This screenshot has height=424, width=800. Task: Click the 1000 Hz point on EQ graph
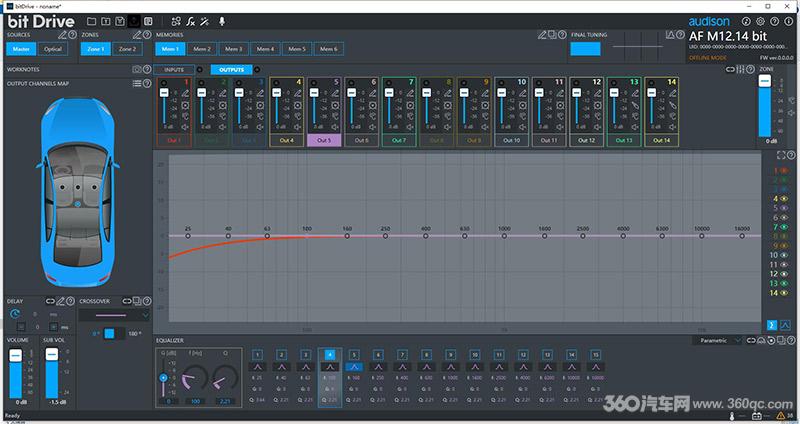point(504,236)
